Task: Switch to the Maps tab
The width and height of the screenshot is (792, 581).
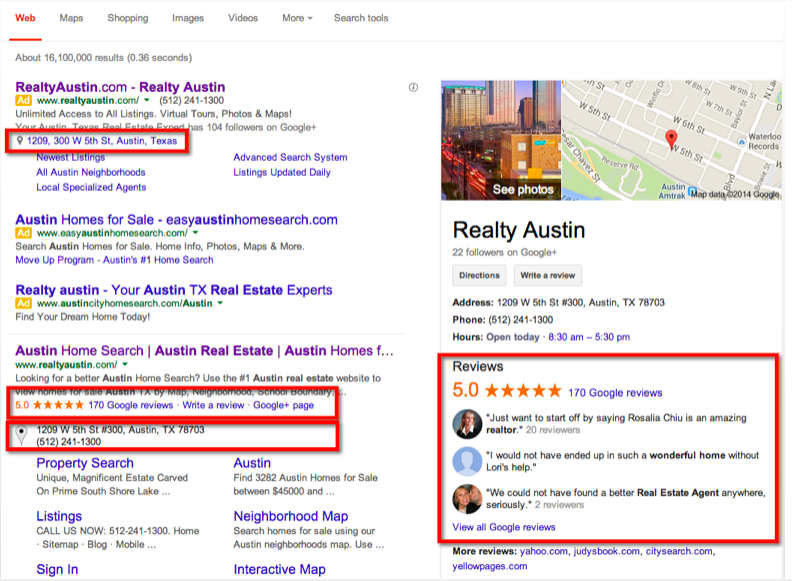Action: point(71,18)
